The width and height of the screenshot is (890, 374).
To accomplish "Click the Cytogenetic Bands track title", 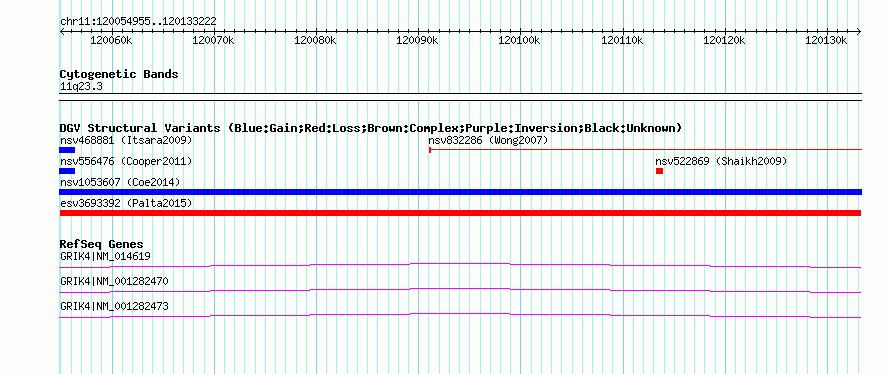I will pos(119,74).
